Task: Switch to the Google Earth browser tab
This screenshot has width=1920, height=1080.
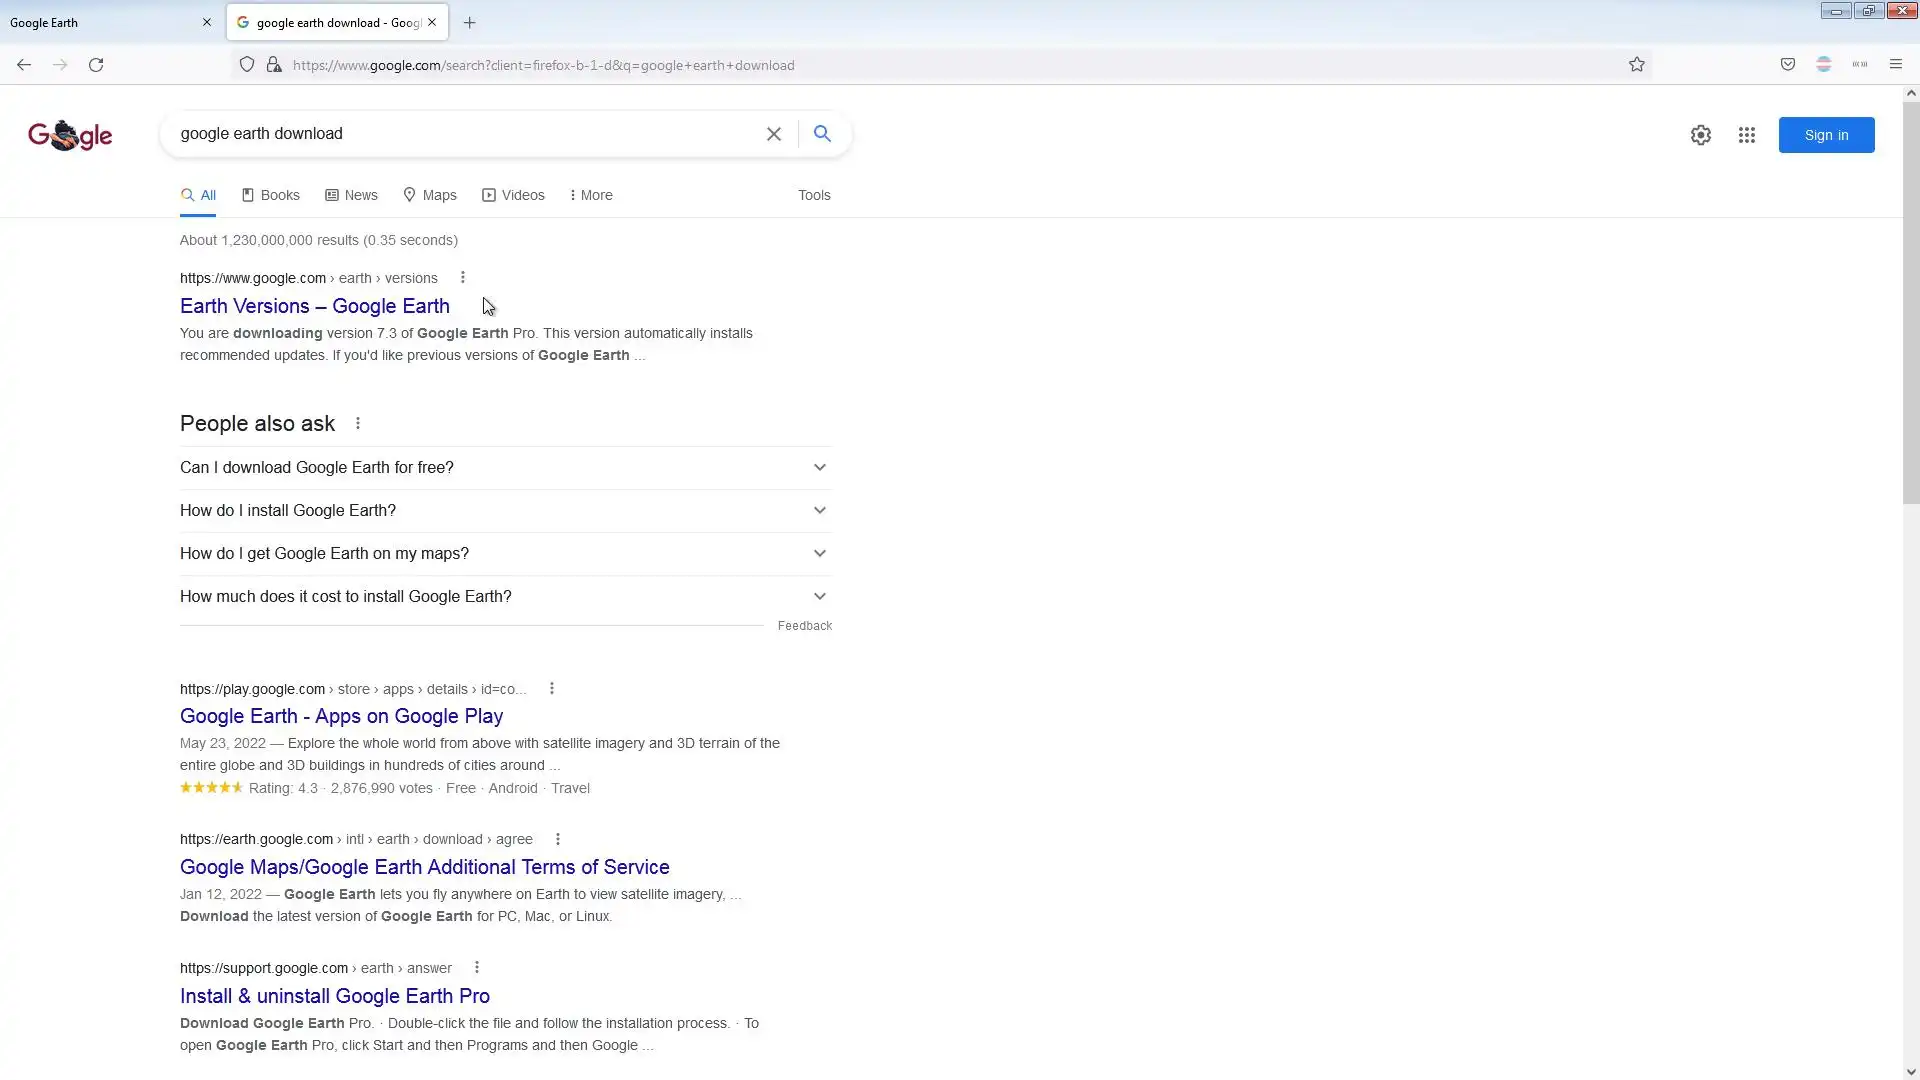Action: click(x=100, y=22)
